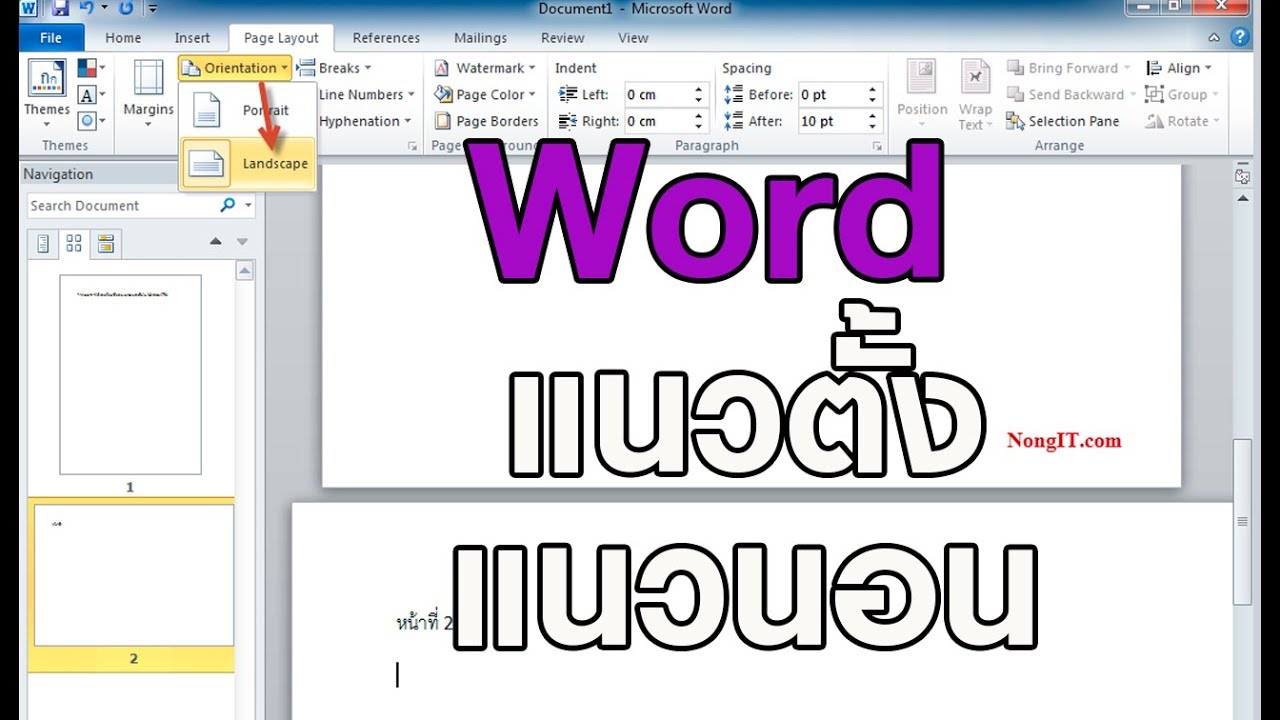Image resolution: width=1280 pixels, height=720 pixels.
Task: Browse pages view in Navigation pane
Action: click(x=74, y=243)
